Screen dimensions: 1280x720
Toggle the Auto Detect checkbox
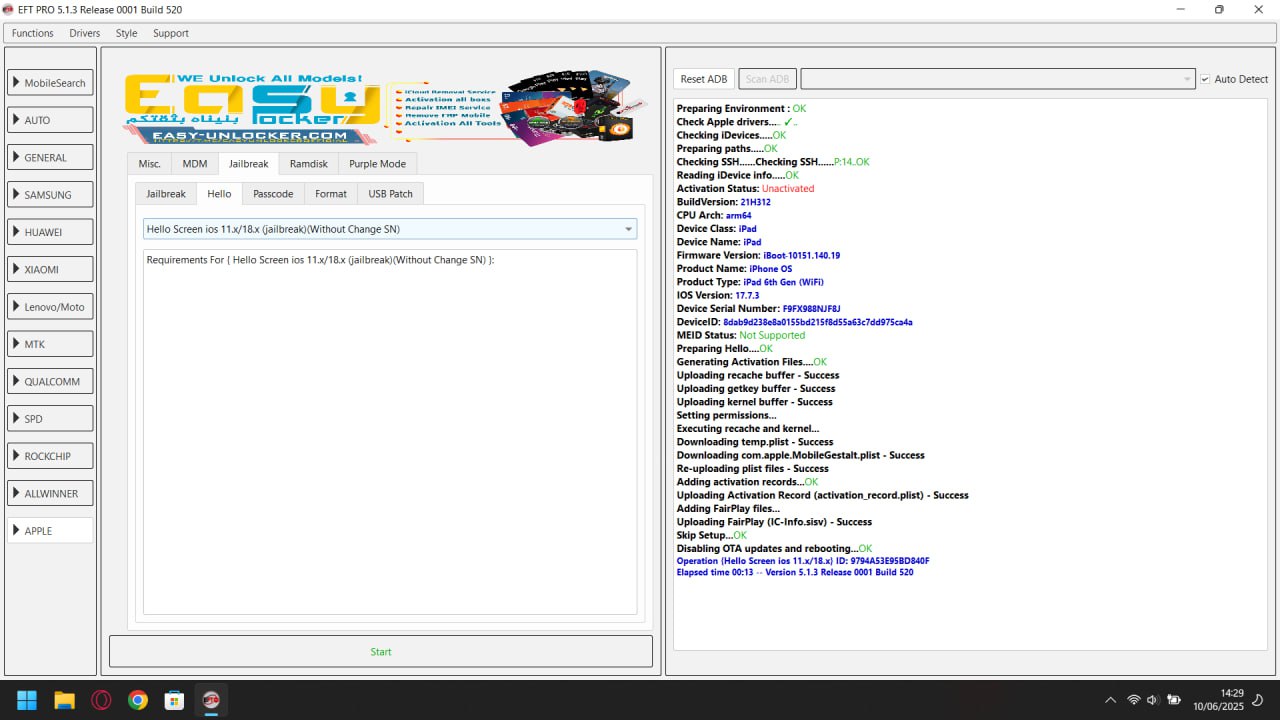pos(1205,79)
